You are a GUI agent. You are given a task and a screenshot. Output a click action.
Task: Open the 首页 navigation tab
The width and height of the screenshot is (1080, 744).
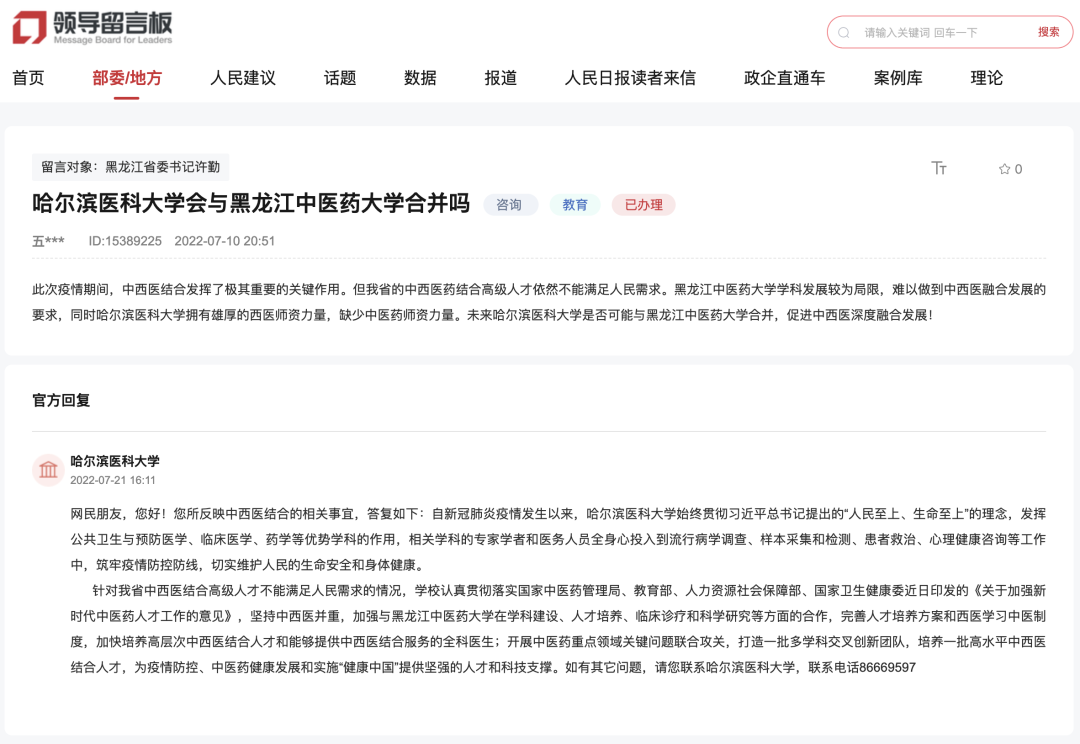coord(28,78)
